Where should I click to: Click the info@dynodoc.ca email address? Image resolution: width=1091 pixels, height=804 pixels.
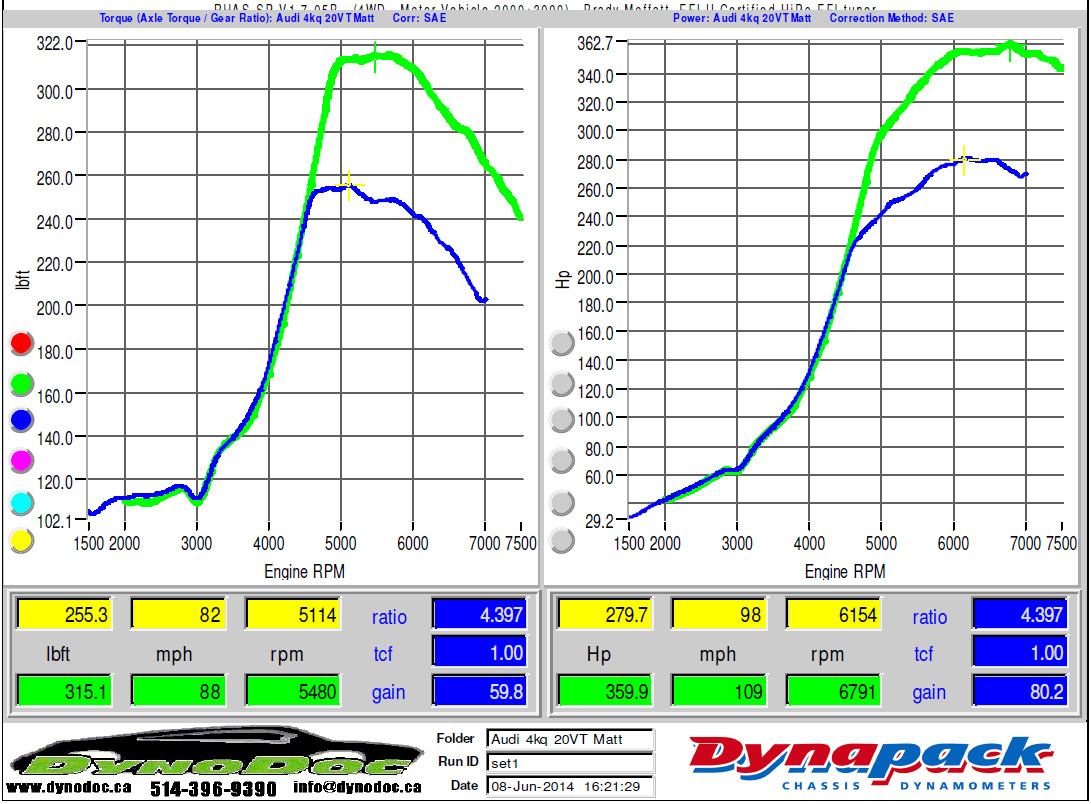358,788
